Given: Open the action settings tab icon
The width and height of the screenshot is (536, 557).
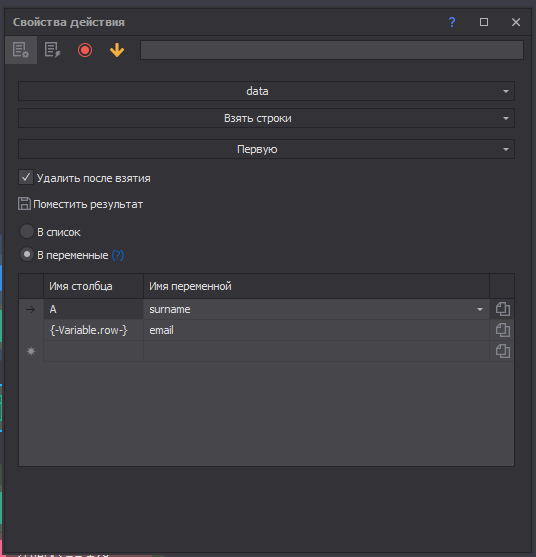Looking at the screenshot, I should (x=21, y=50).
